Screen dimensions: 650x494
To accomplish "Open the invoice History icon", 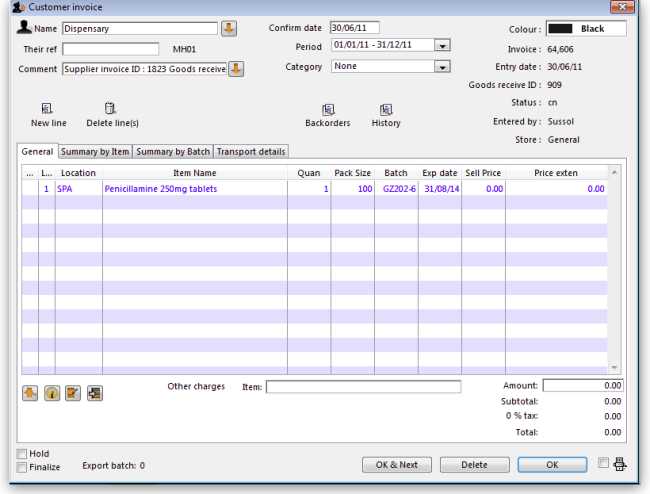I will (x=386, y=109).
